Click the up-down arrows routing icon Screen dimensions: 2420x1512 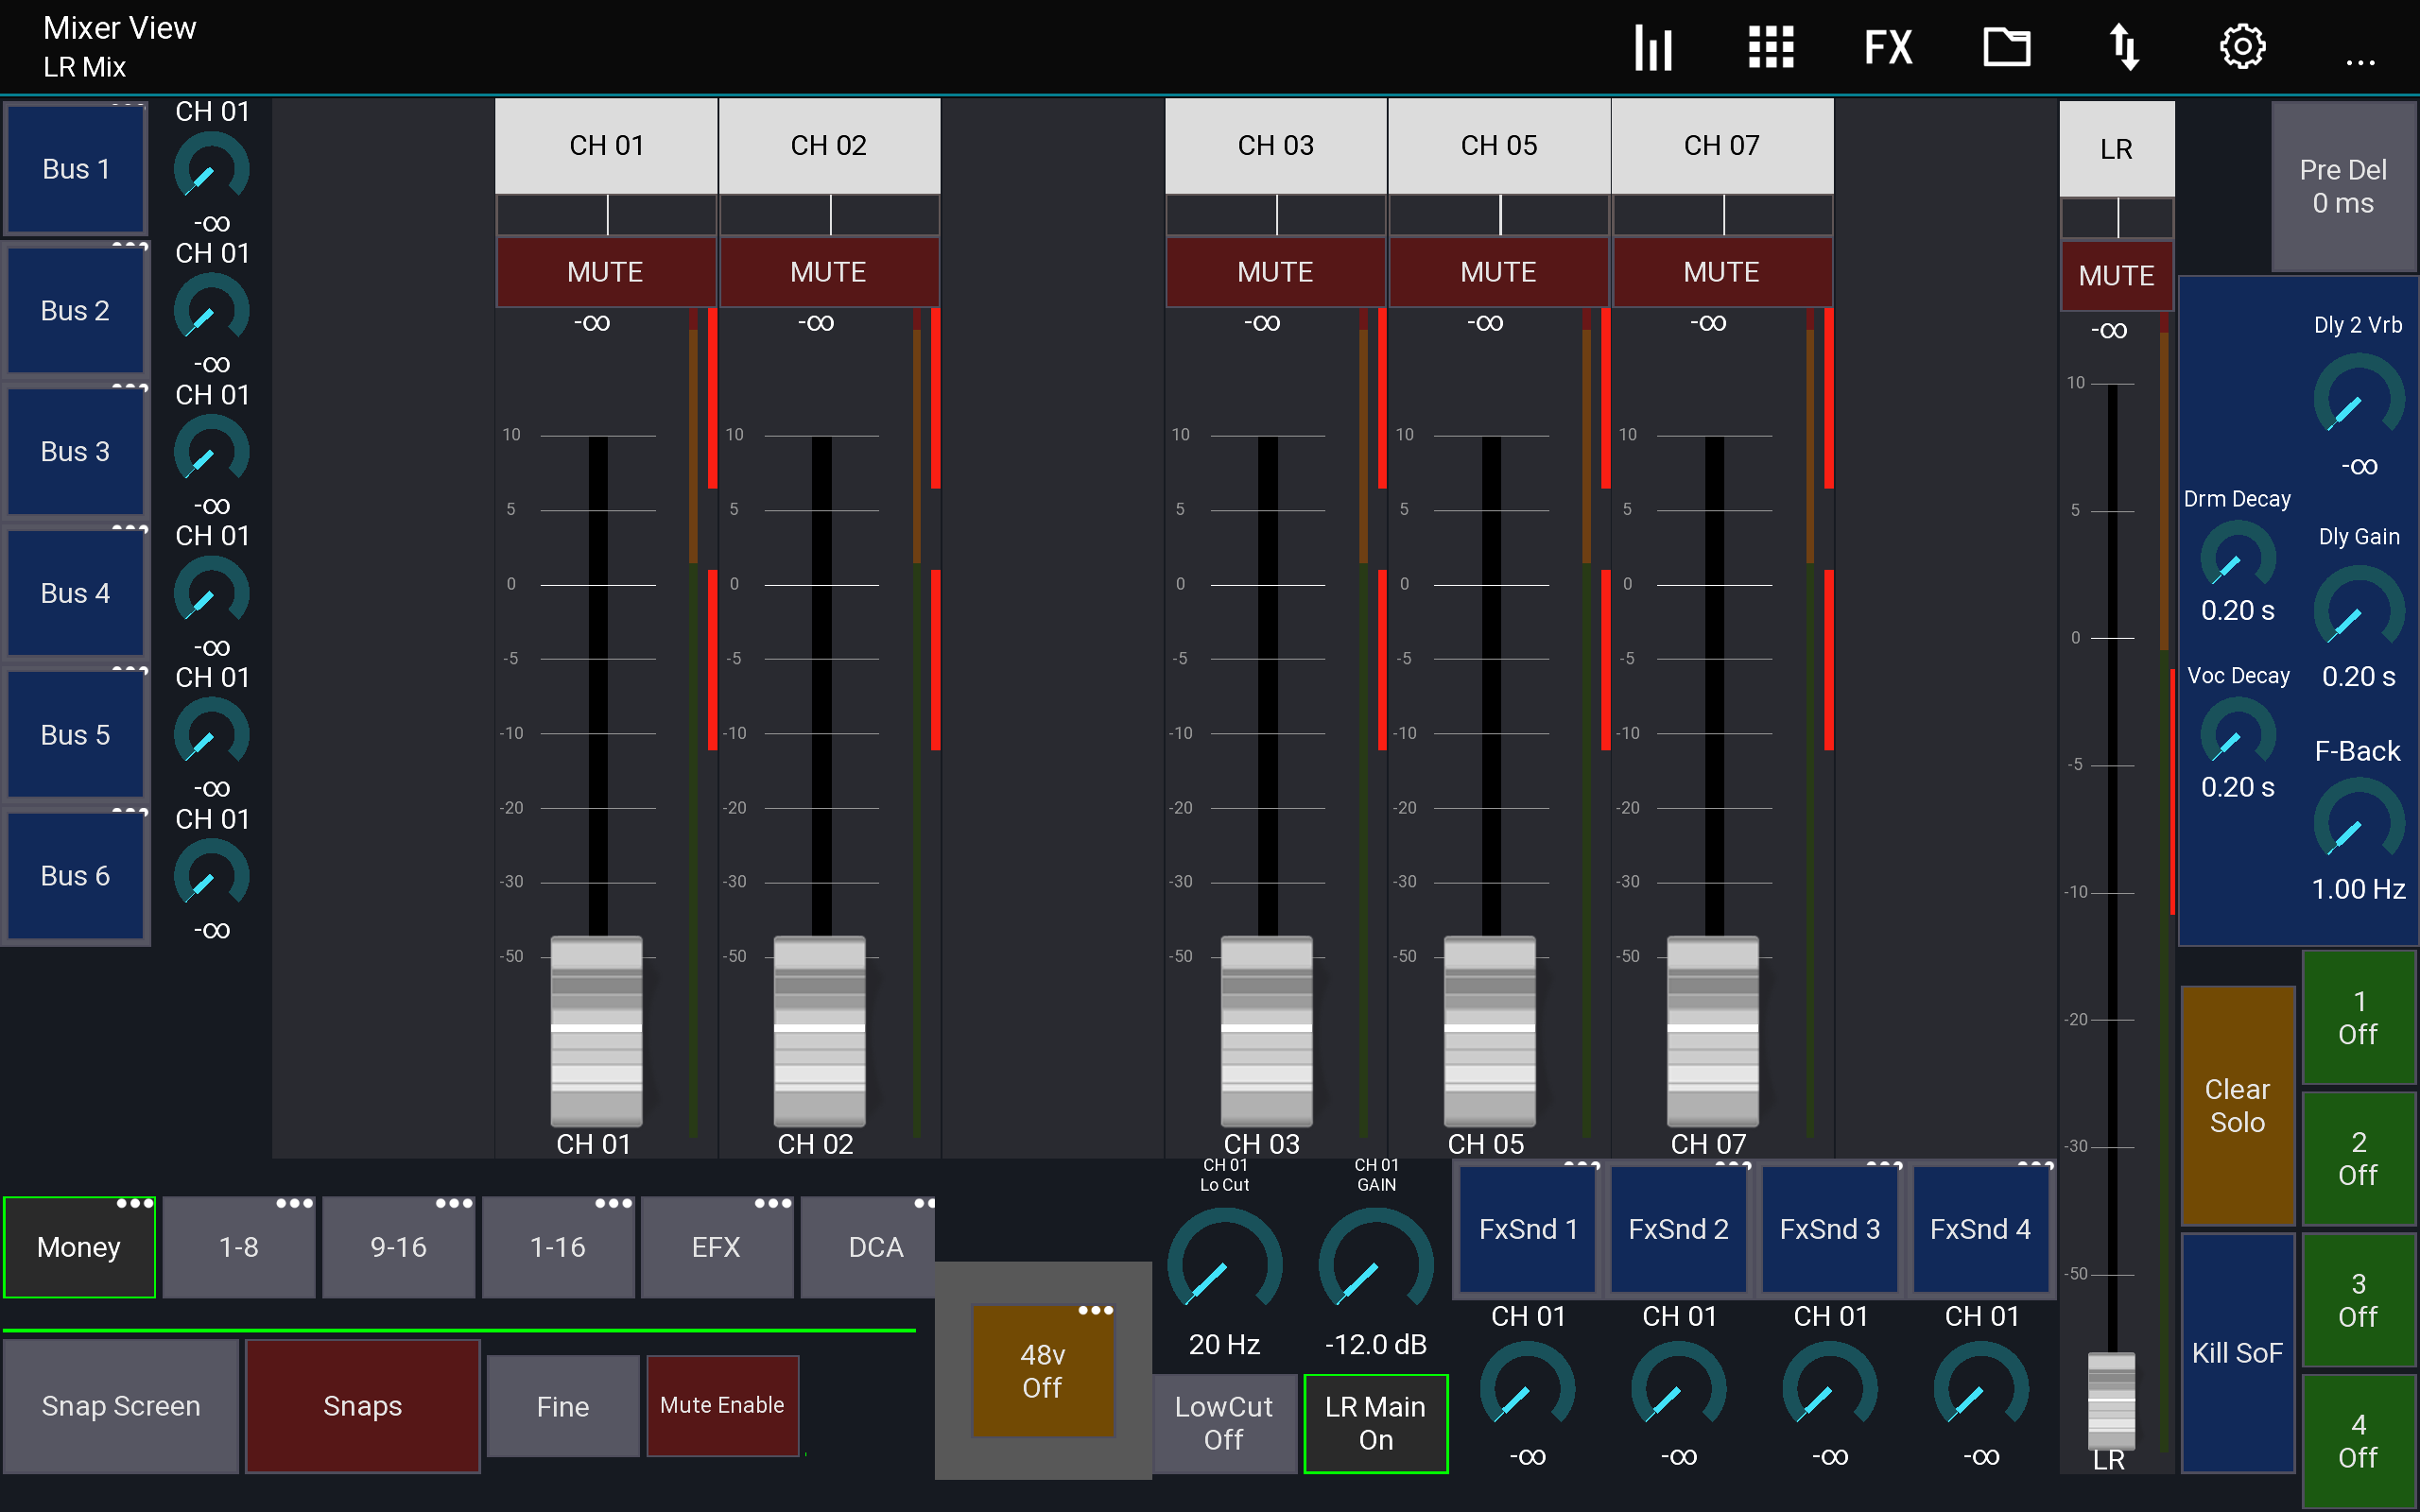click(x=2124, y=47)
